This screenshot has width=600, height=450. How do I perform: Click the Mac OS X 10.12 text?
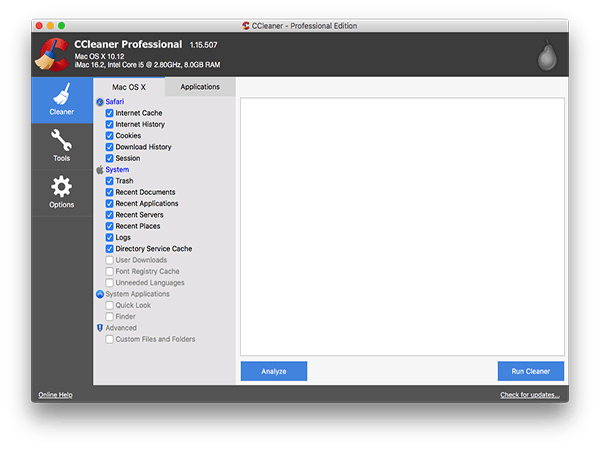pos(99,56)
